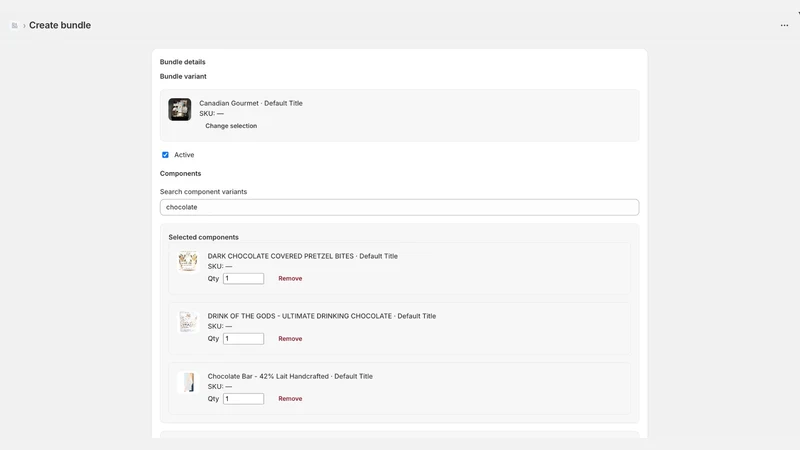Toggle the Active checkbox
The width and height of the screenshot is (800, 450).
click(165, 155)
